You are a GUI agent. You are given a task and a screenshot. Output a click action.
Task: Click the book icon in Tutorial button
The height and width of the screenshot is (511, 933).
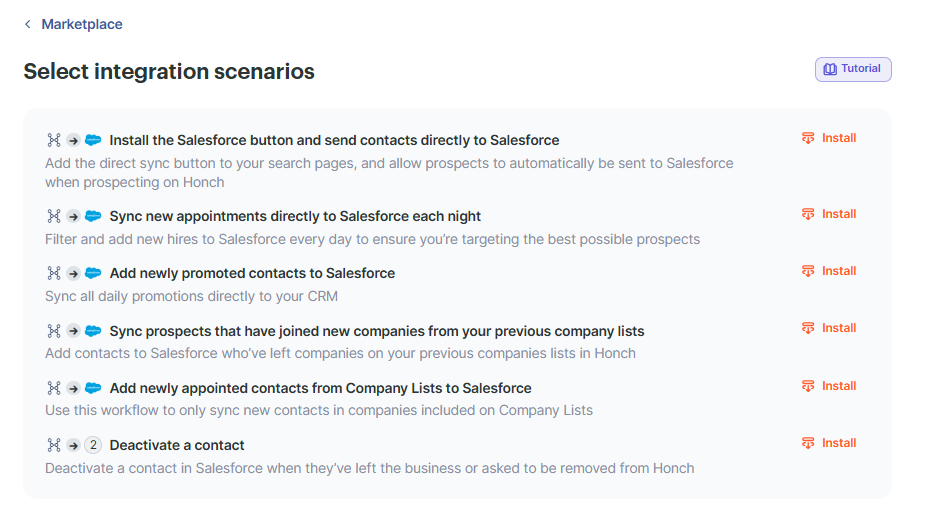pyautogui.click(x=830, y=70)
